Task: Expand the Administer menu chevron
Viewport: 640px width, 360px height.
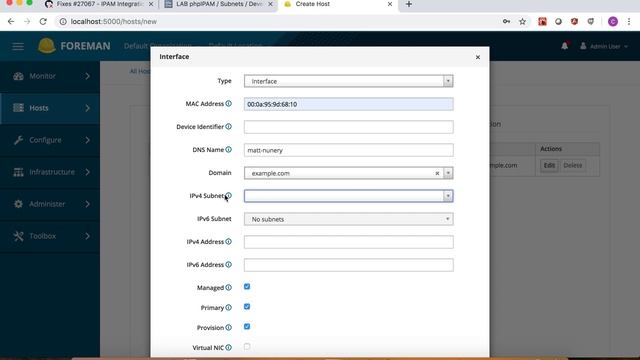Action: pos(87,204)
